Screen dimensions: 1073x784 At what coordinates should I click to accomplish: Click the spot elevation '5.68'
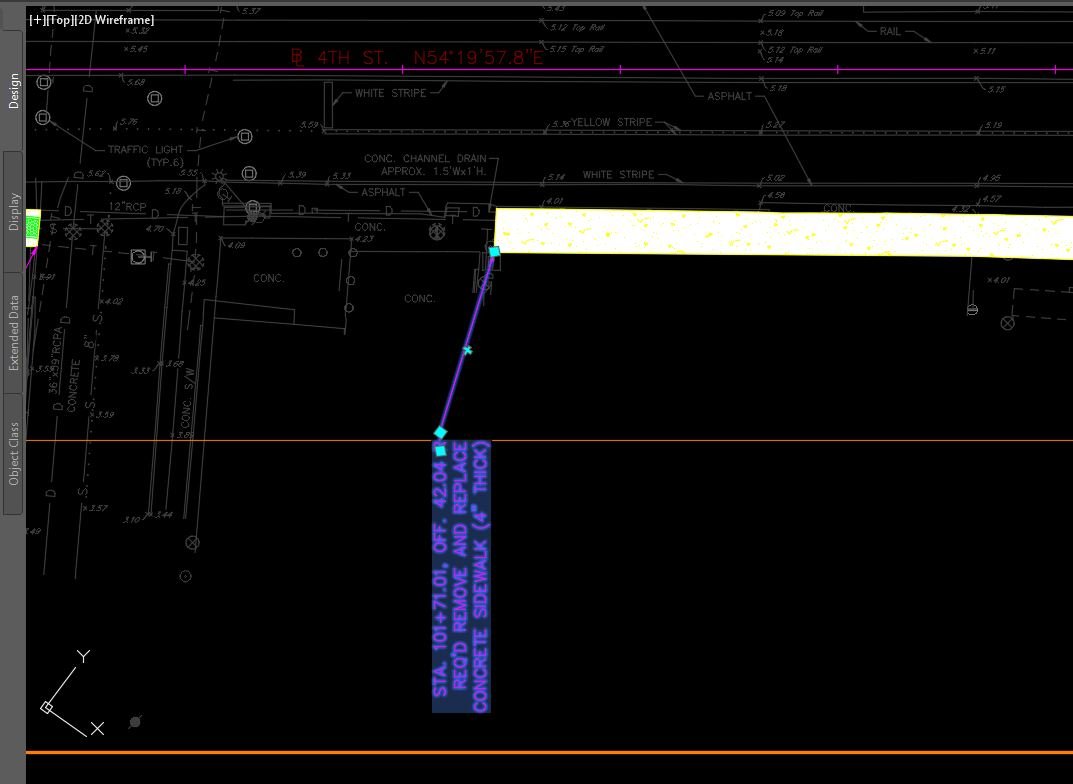[135, 82]
